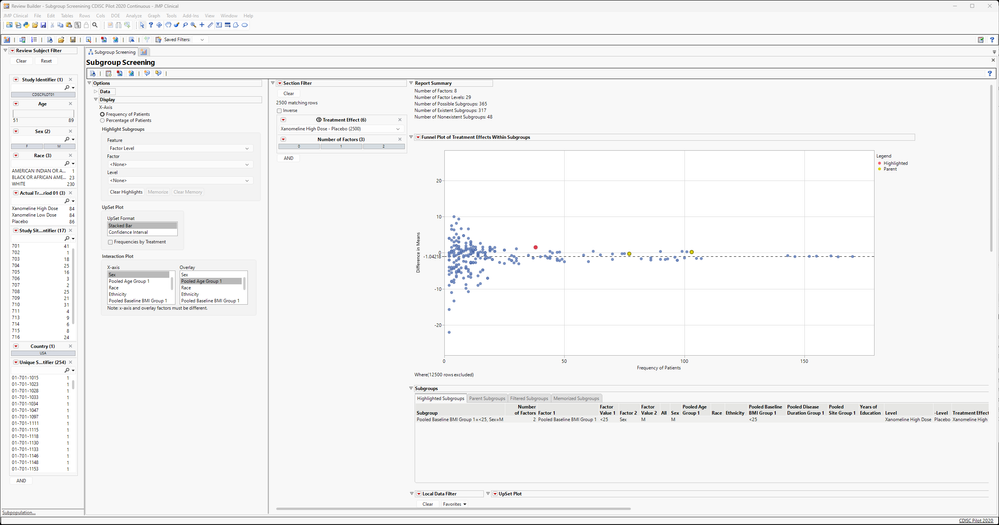Select Percentage of Patients radio button

click(102, 121)
